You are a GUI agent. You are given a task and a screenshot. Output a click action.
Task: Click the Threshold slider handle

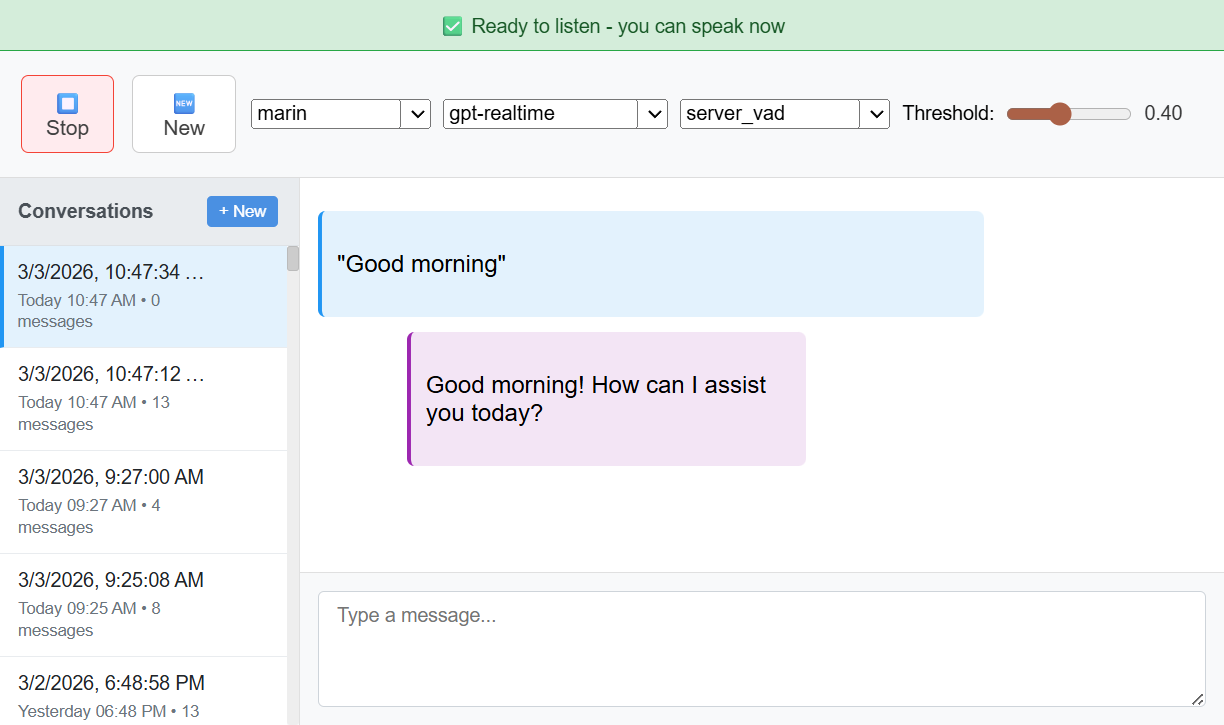click(x=1060, y=114)
